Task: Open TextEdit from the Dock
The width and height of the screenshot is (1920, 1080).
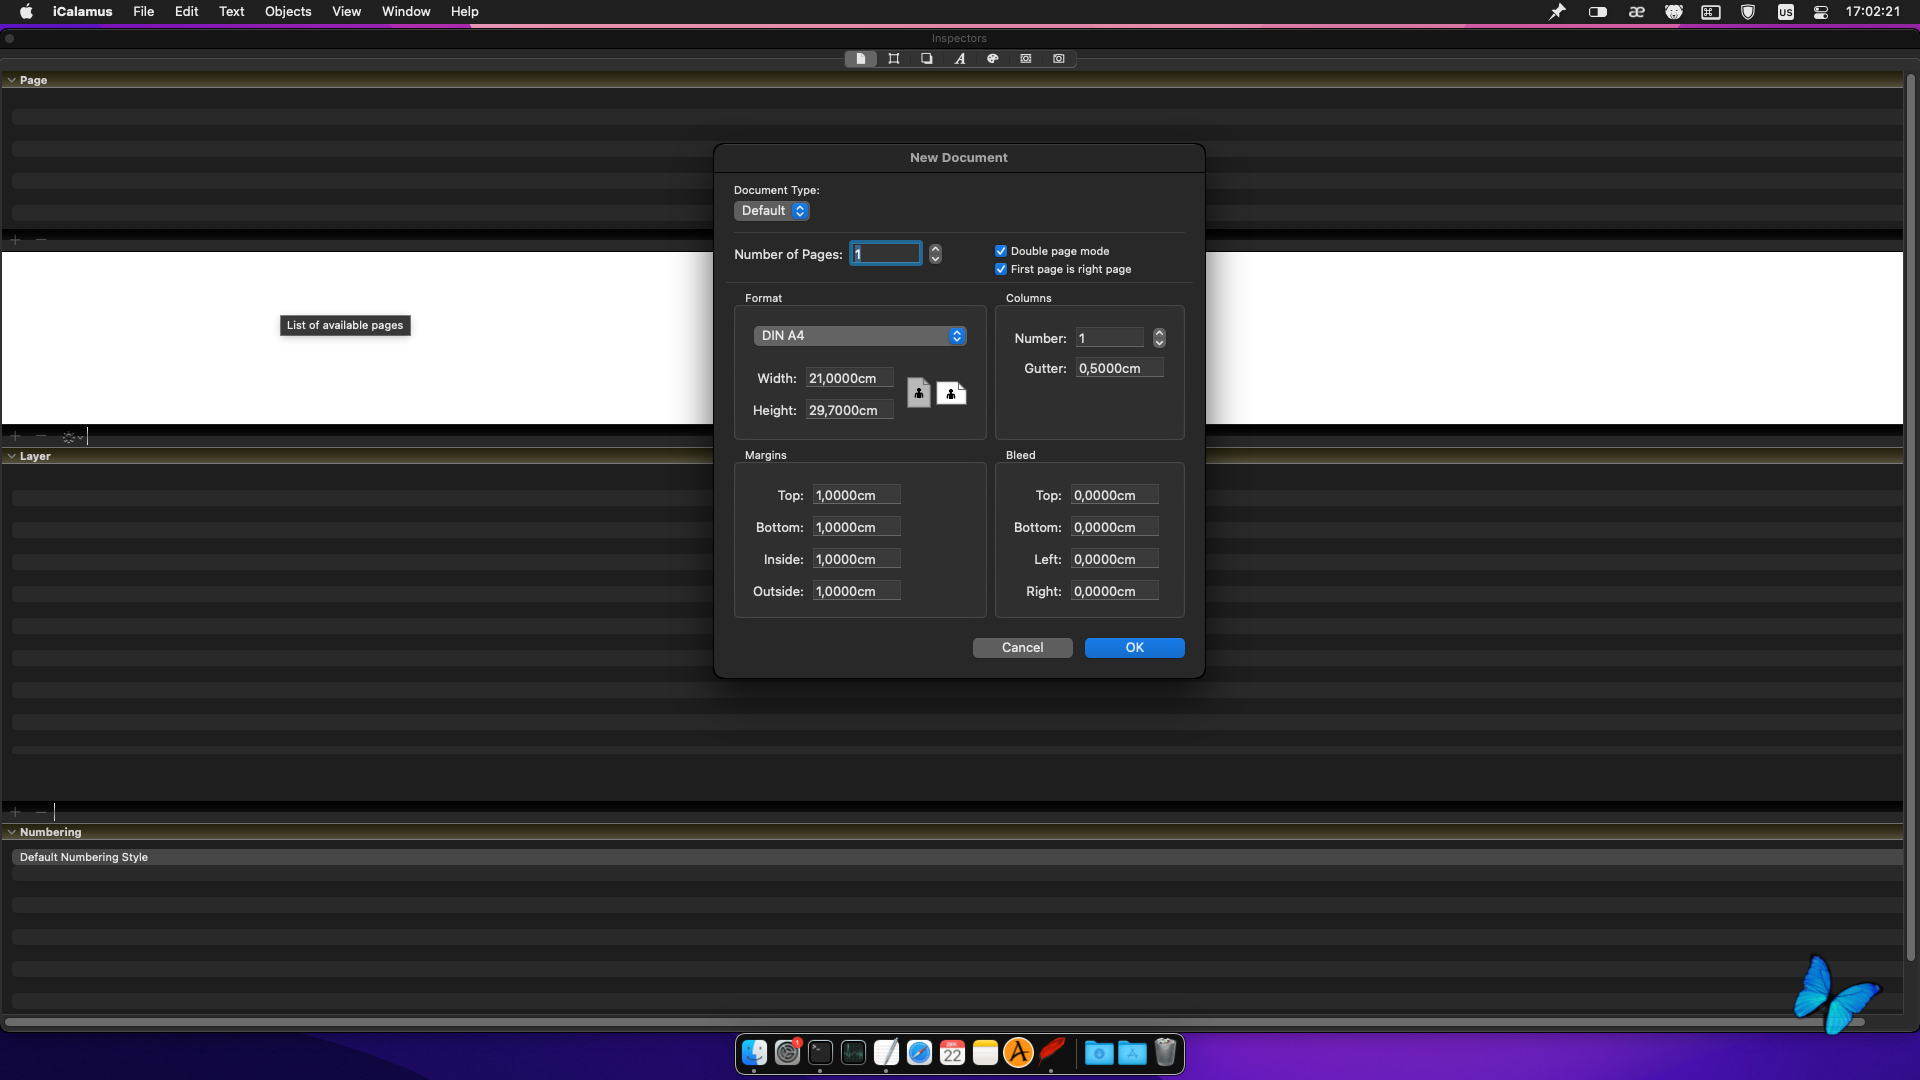Action: [886, 1053]
